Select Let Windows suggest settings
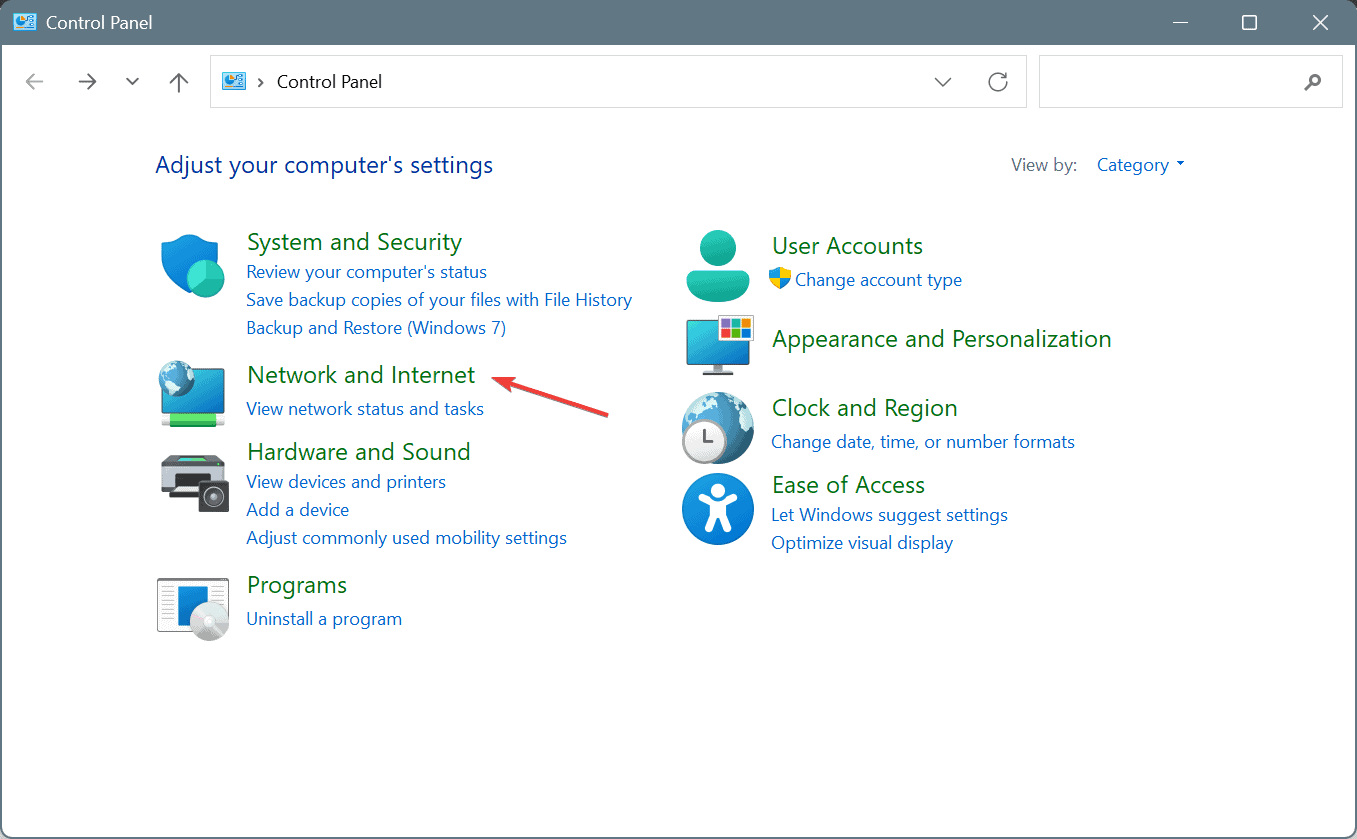This screenshot has height=839, width=1357. pyautogui.click(x=889, y=515)
